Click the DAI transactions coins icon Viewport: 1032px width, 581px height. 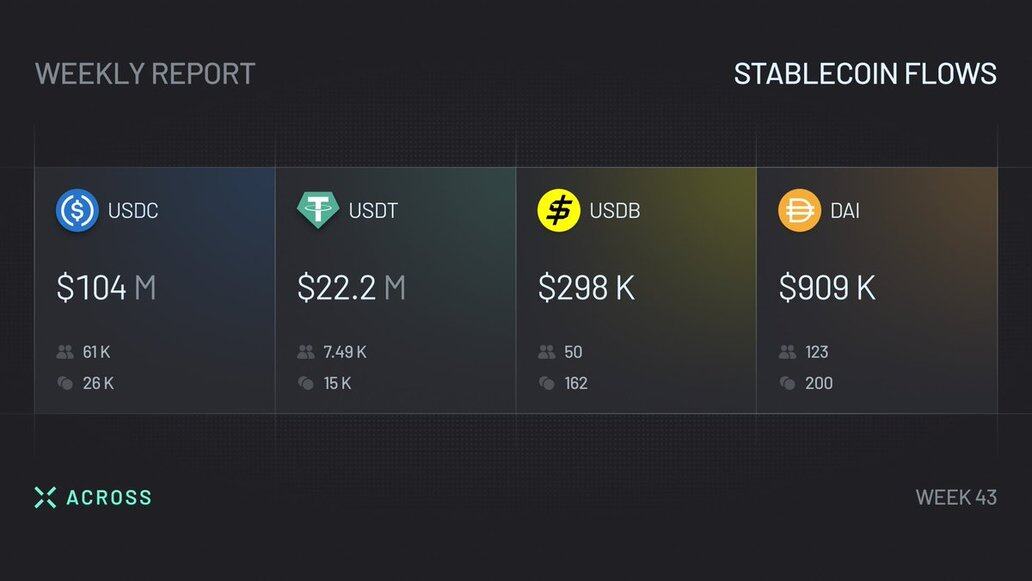(788, 383)
